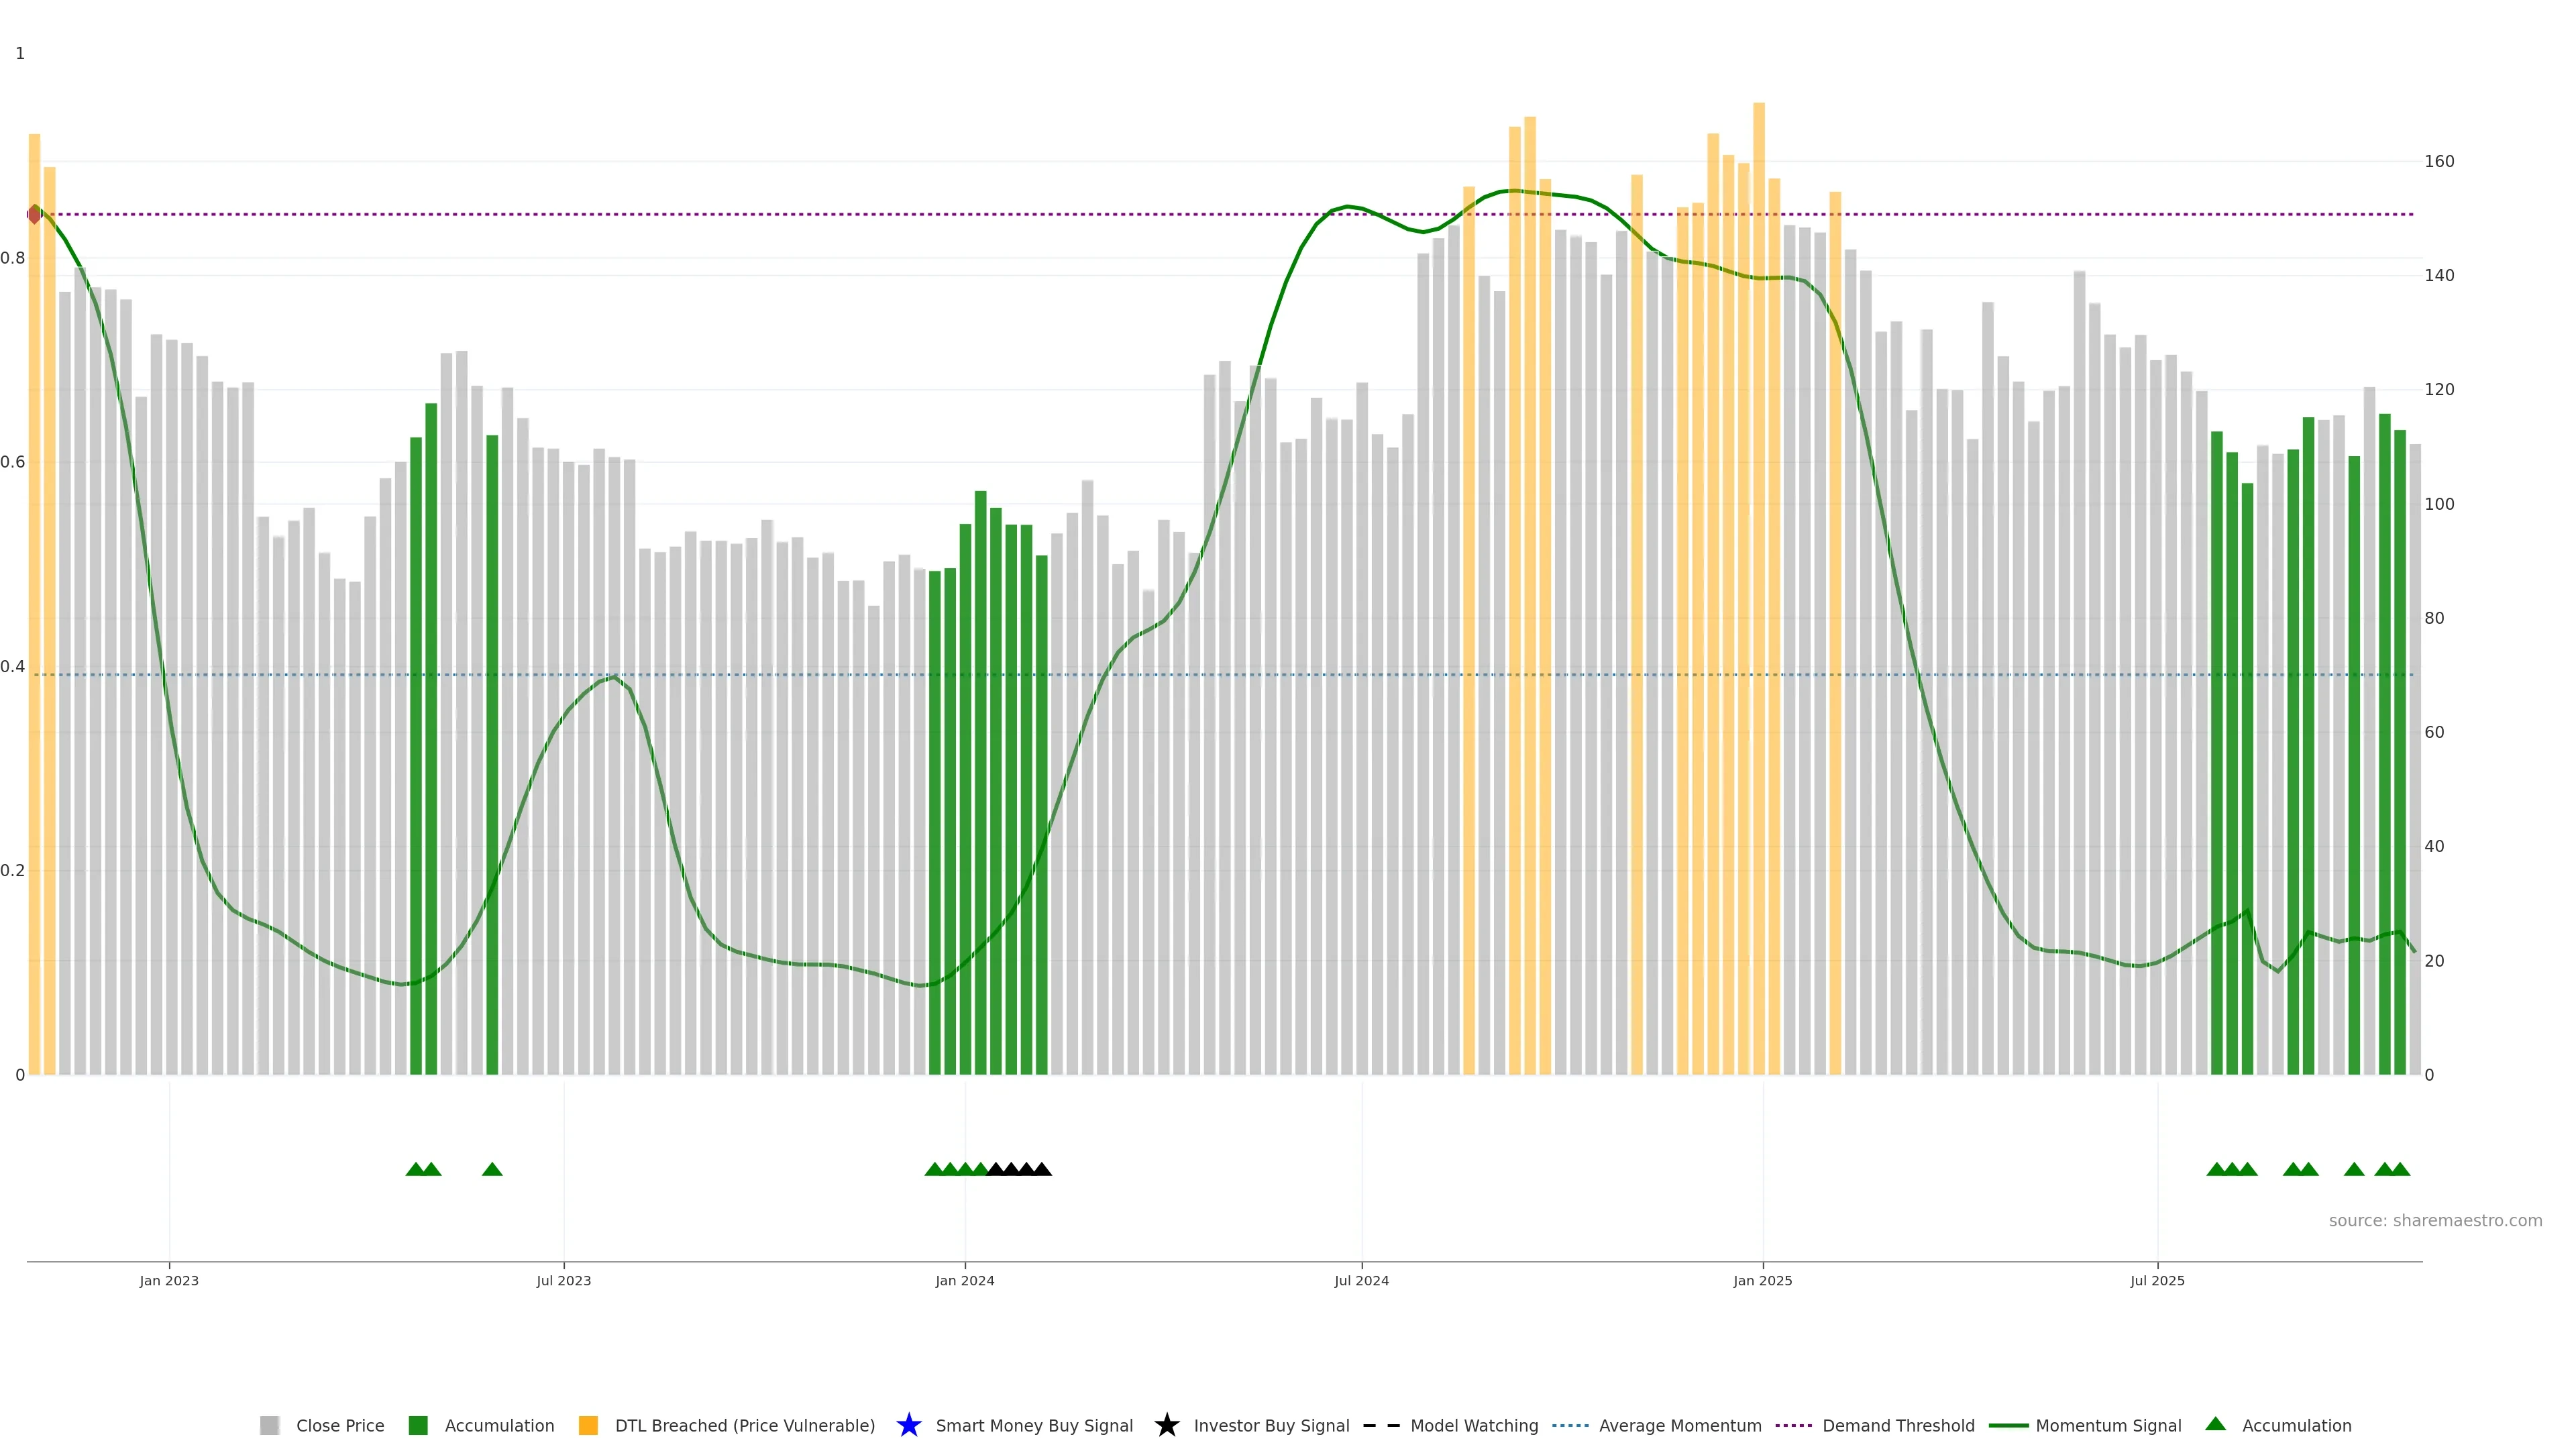Click the green triangle Accumulation legend icon
The image size is (2576, 1449).
(x=2215, y=1424)
